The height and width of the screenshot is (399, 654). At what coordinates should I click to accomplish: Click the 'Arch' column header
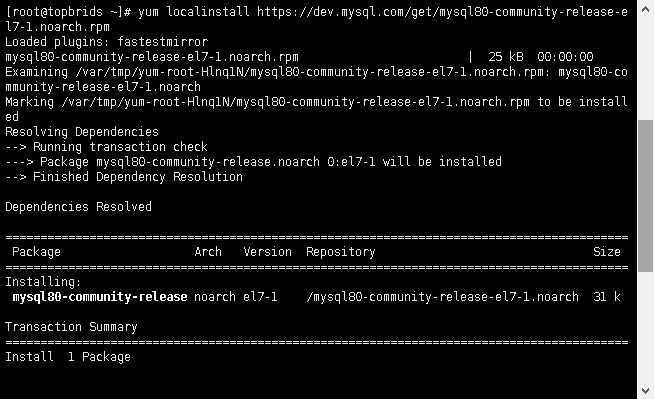point(208,252)
